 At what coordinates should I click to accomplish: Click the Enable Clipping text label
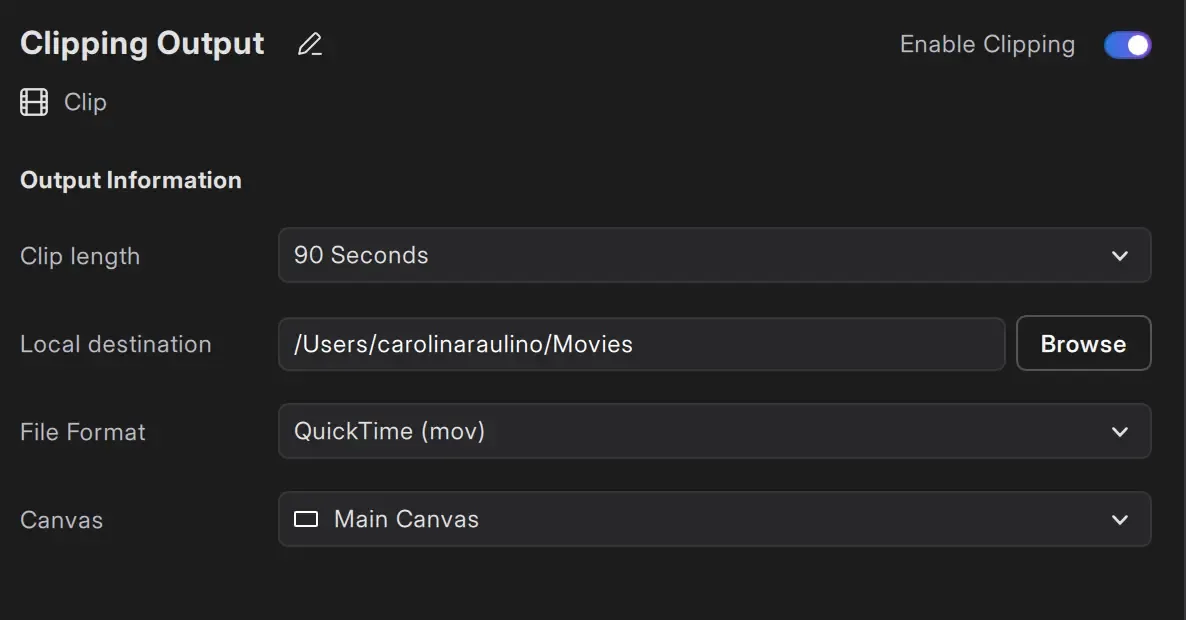(x=987, y=44)
